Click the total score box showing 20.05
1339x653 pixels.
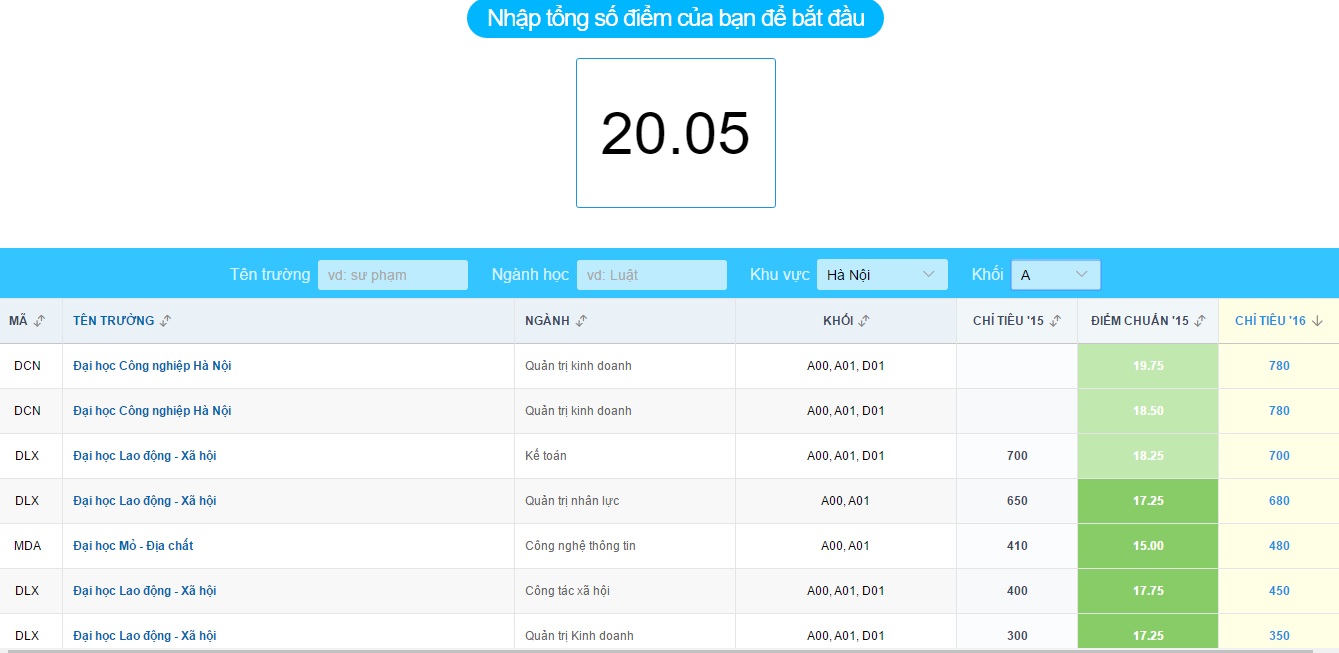(675, 133)
